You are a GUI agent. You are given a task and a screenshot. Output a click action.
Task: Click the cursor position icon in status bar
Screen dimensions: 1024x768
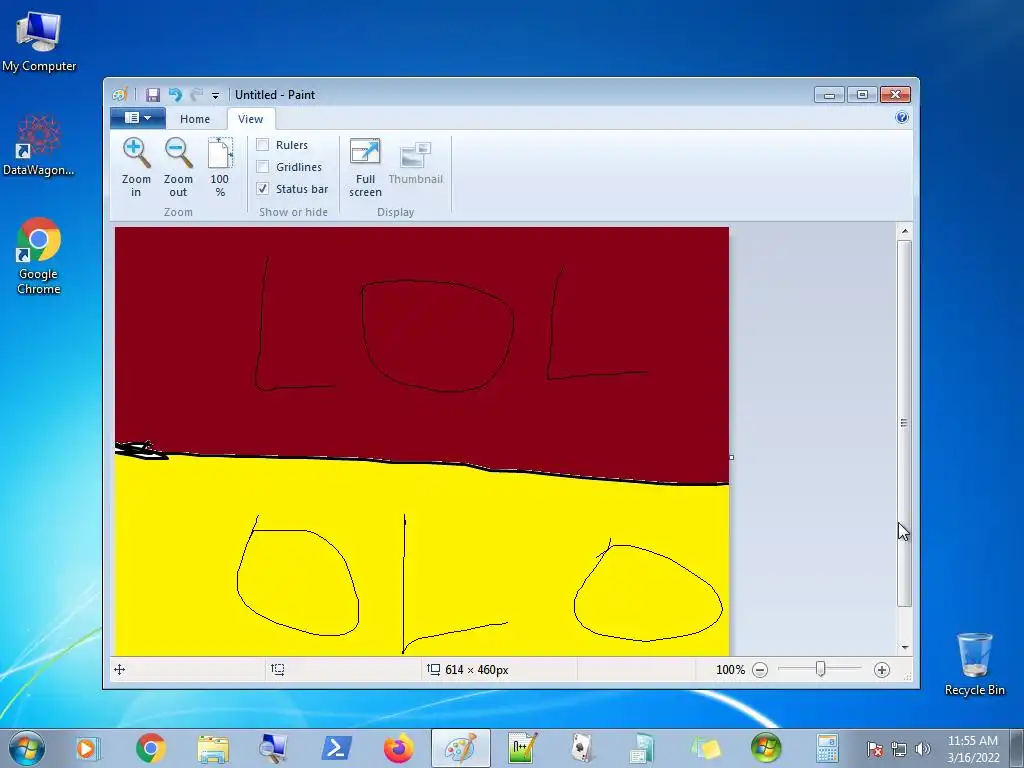120,669
